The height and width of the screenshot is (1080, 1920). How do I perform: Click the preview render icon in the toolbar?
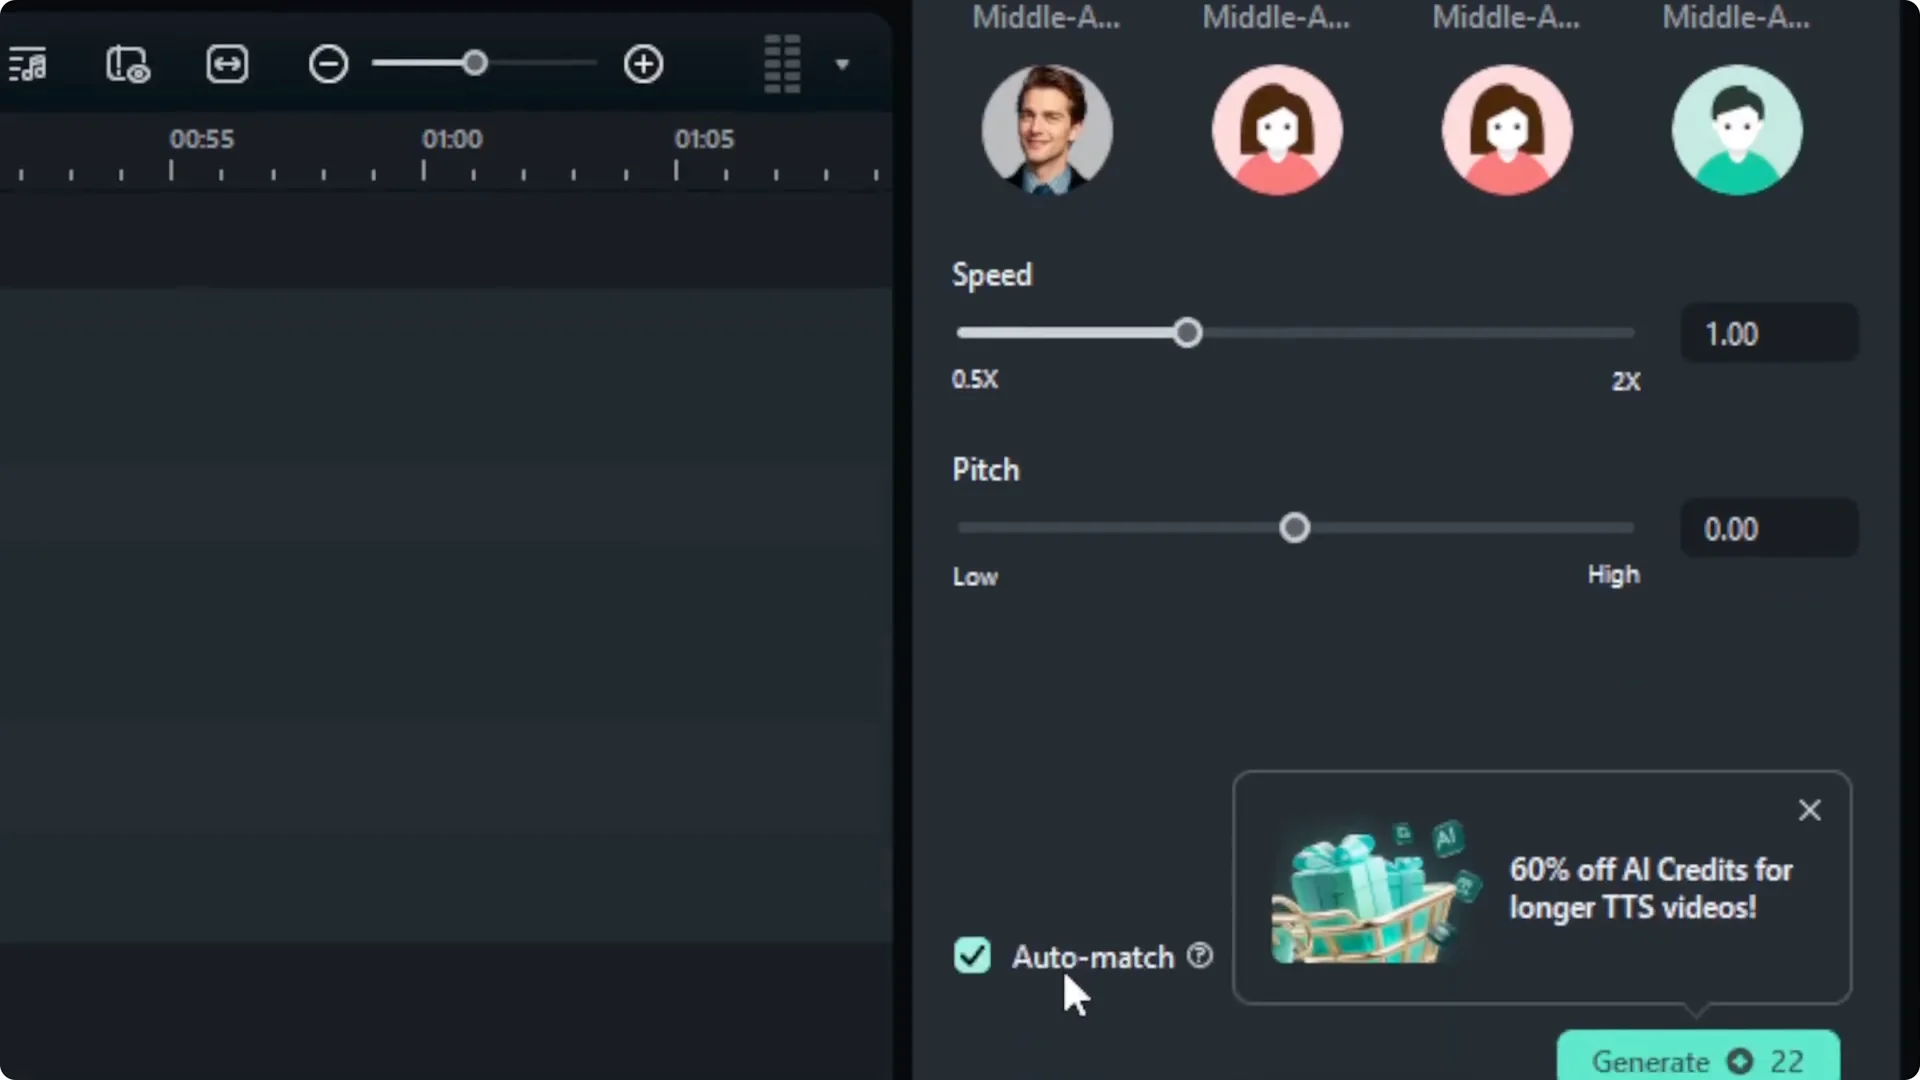click(127, 64)
